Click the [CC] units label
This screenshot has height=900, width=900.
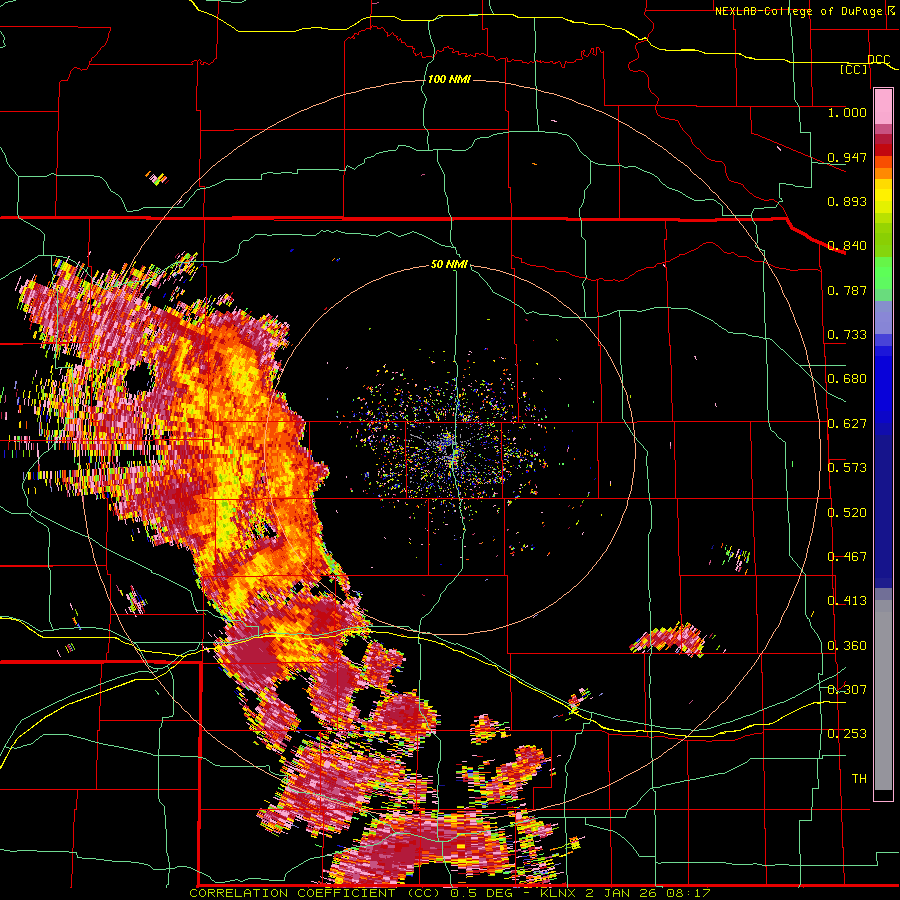pyautogui.click(x=854, y=69)
